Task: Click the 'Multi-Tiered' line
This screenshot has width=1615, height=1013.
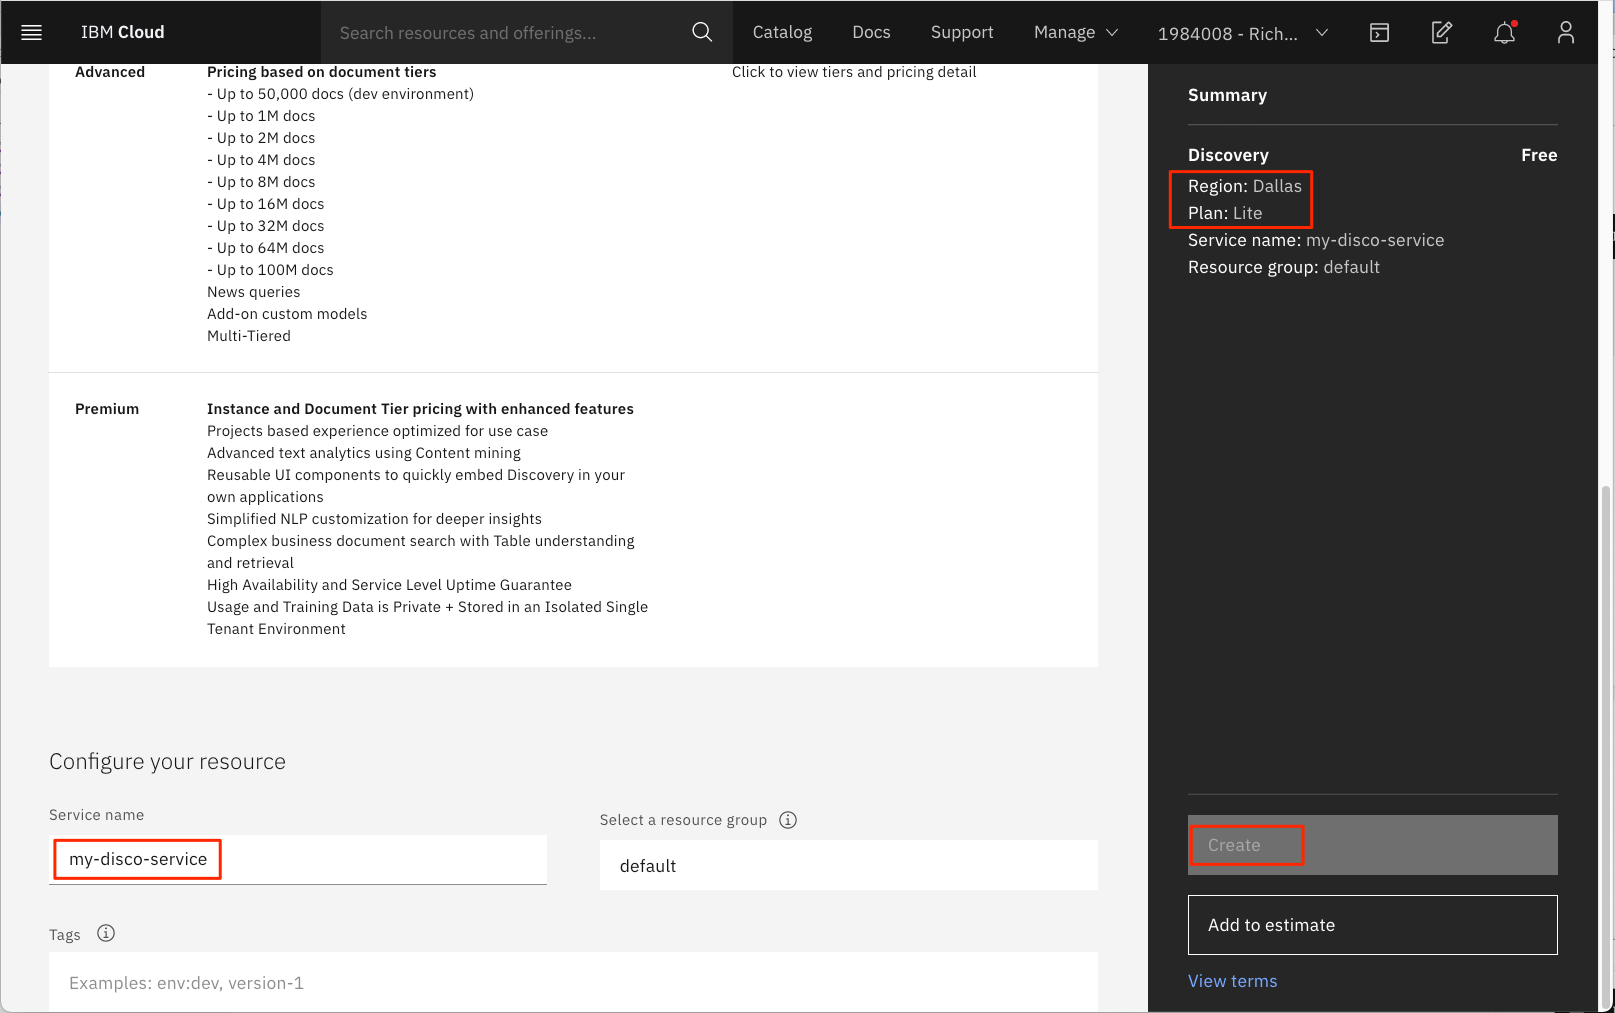Action: point(249,336)
